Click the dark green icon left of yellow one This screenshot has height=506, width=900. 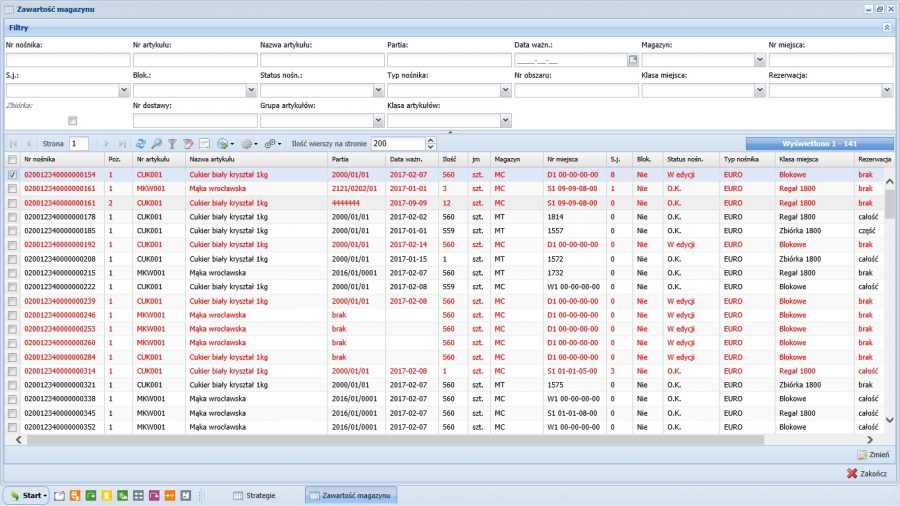[91, 496]
